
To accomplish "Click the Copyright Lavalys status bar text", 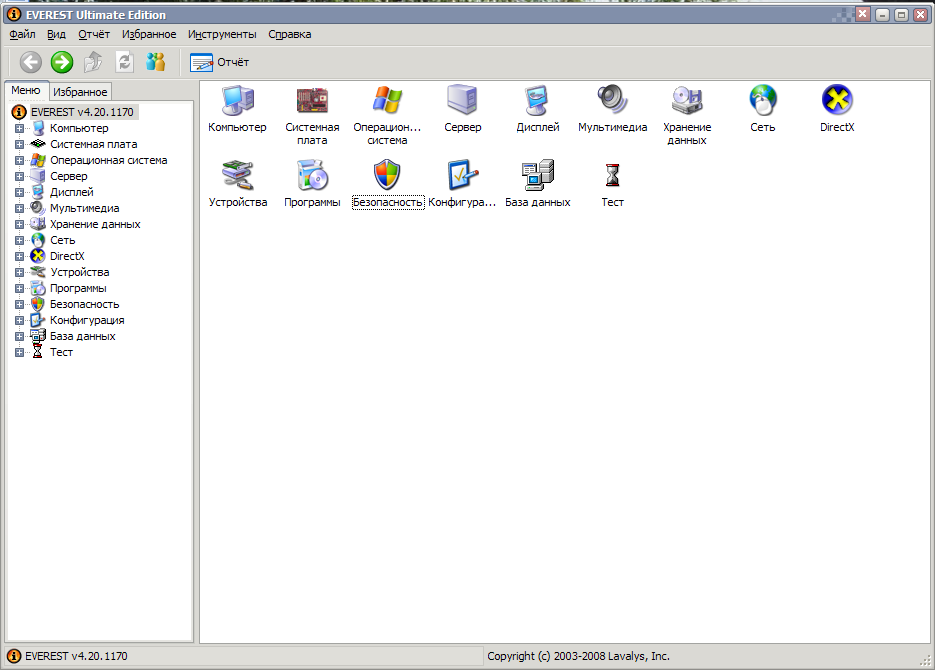I will pos(578,656).
